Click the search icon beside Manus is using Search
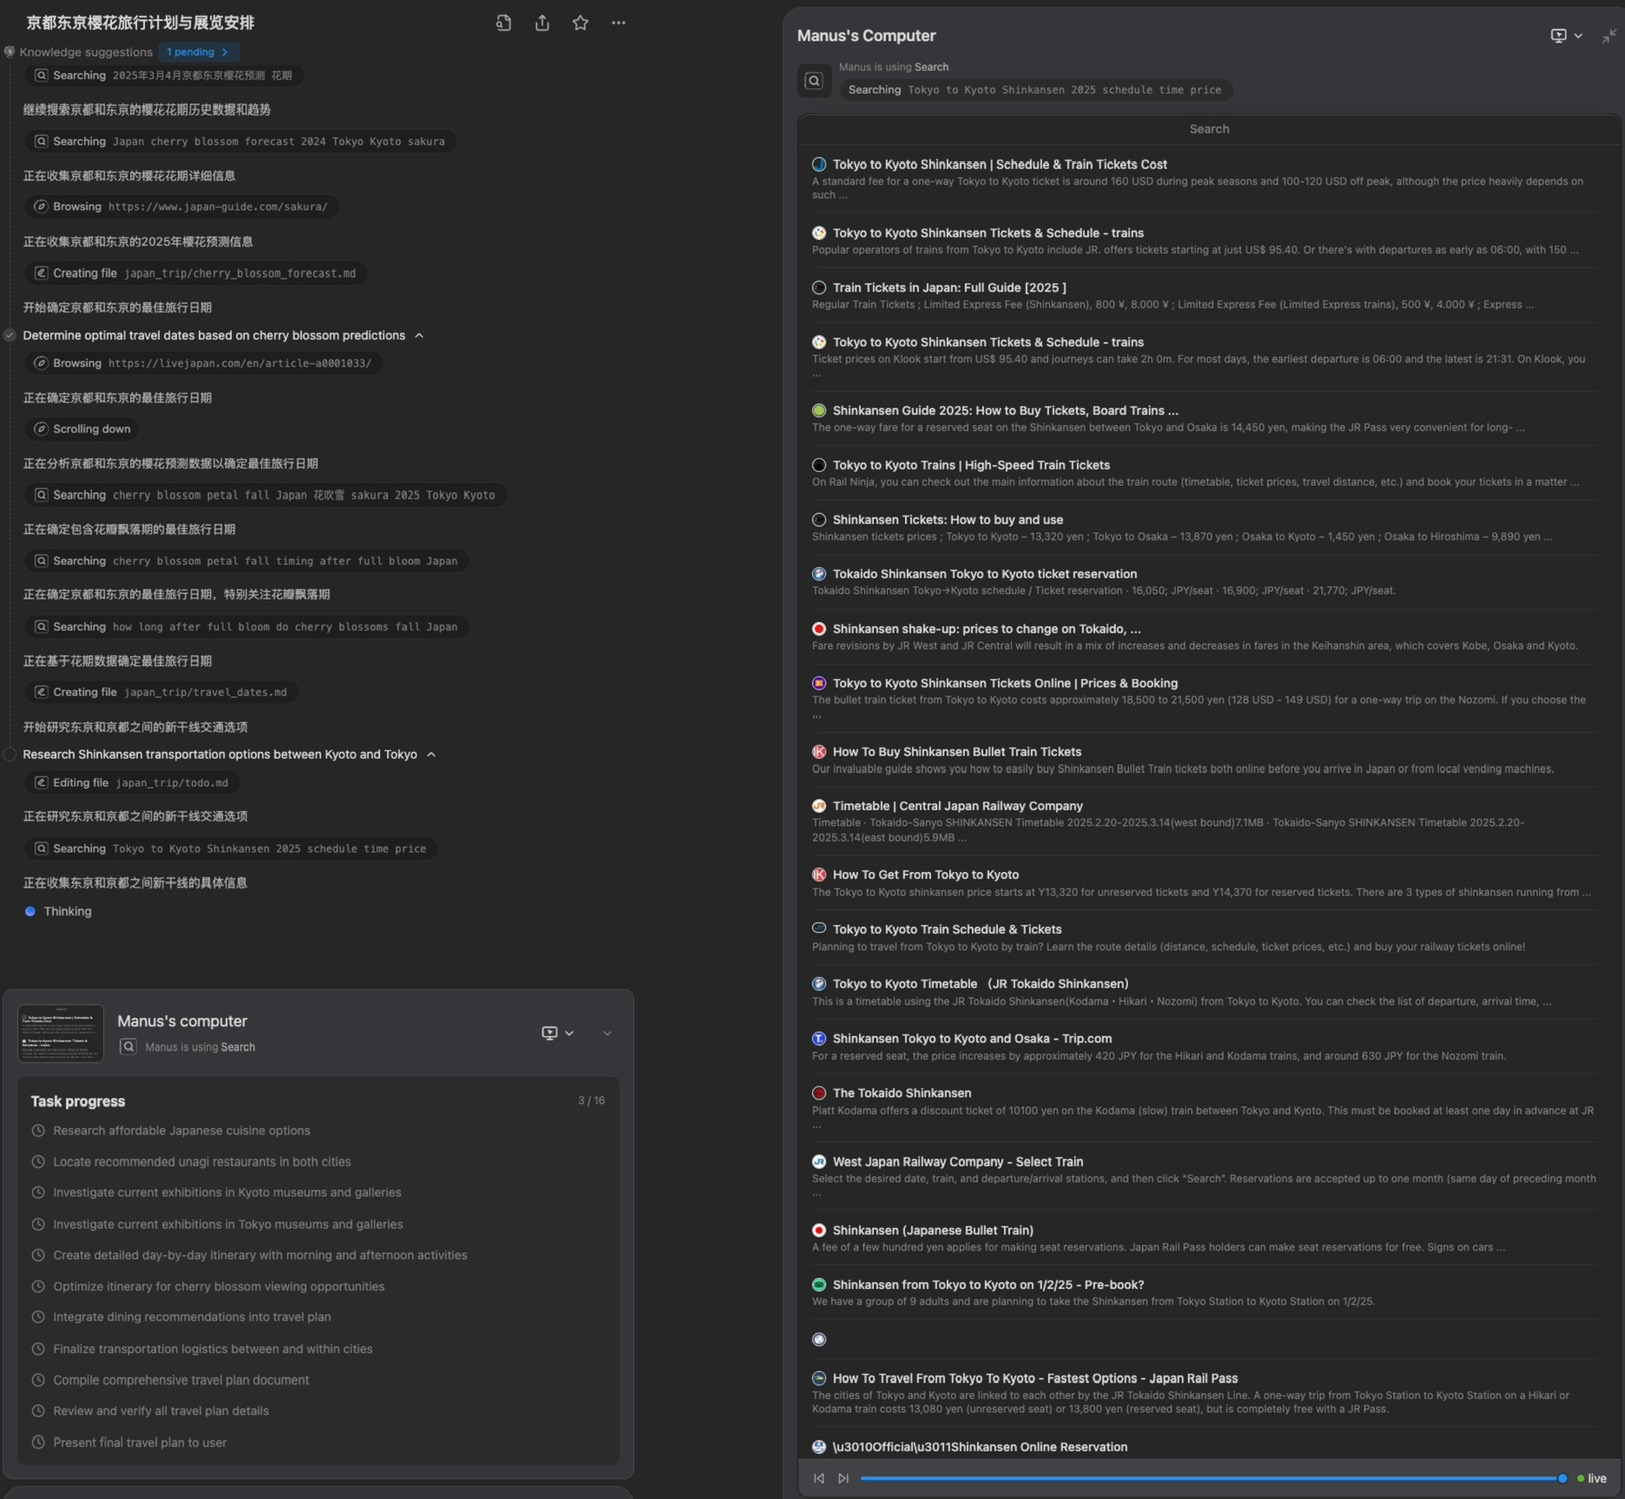 click(814, 80)
